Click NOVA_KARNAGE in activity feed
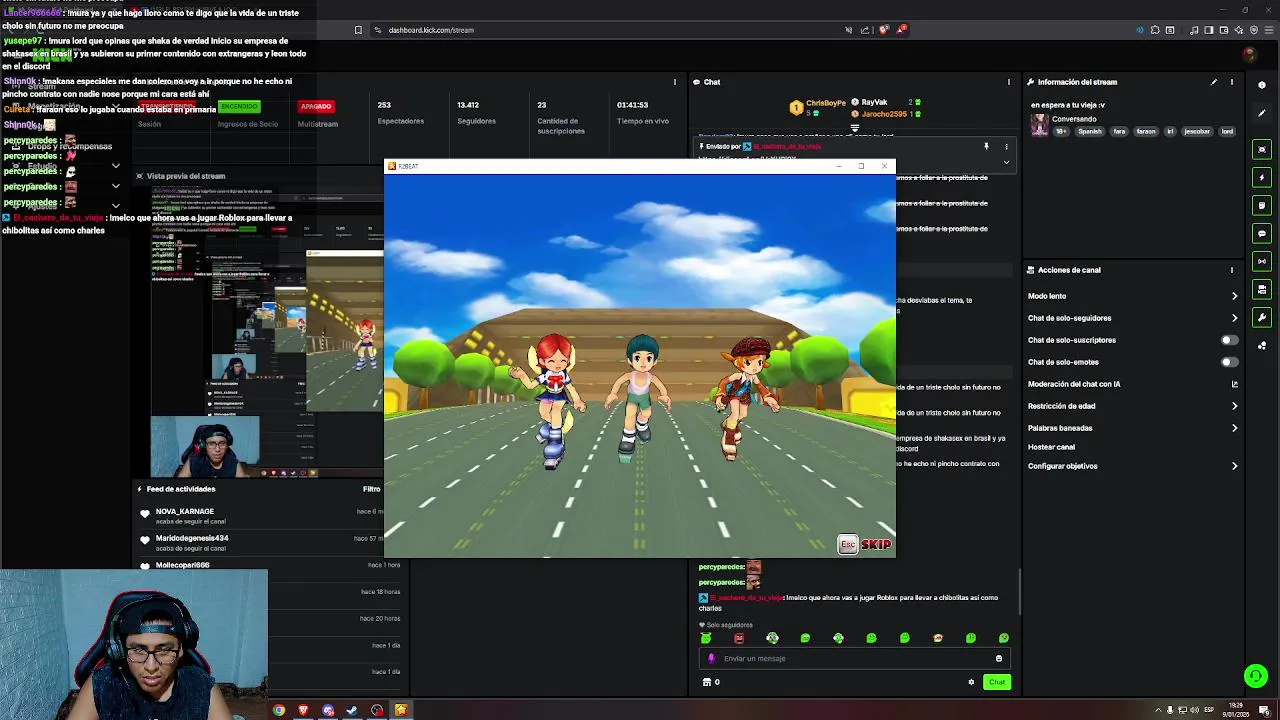This screenshot has width=1280, height=720. click(185, 511)
